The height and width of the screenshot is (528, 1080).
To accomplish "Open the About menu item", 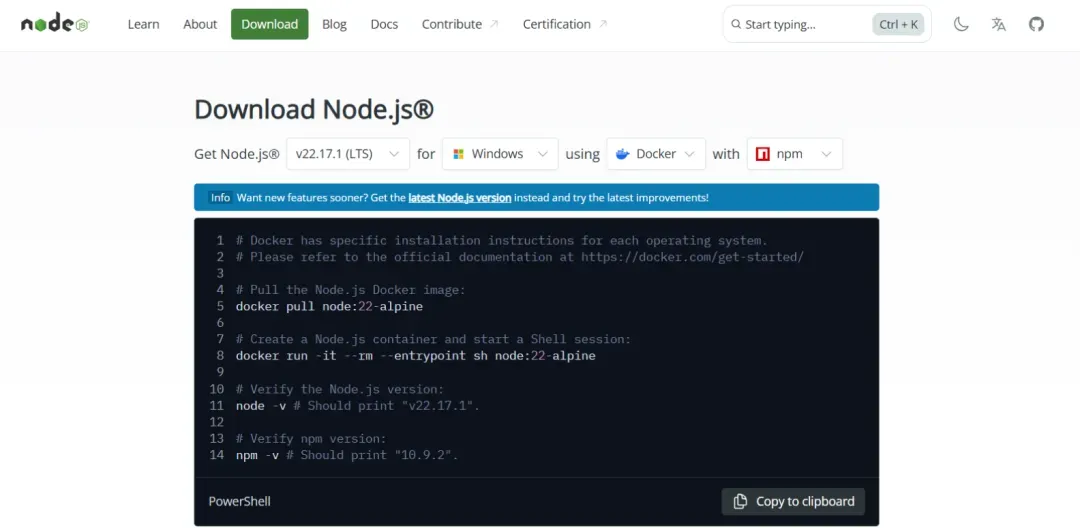I will pyautogui.click(x=200, y=24).
